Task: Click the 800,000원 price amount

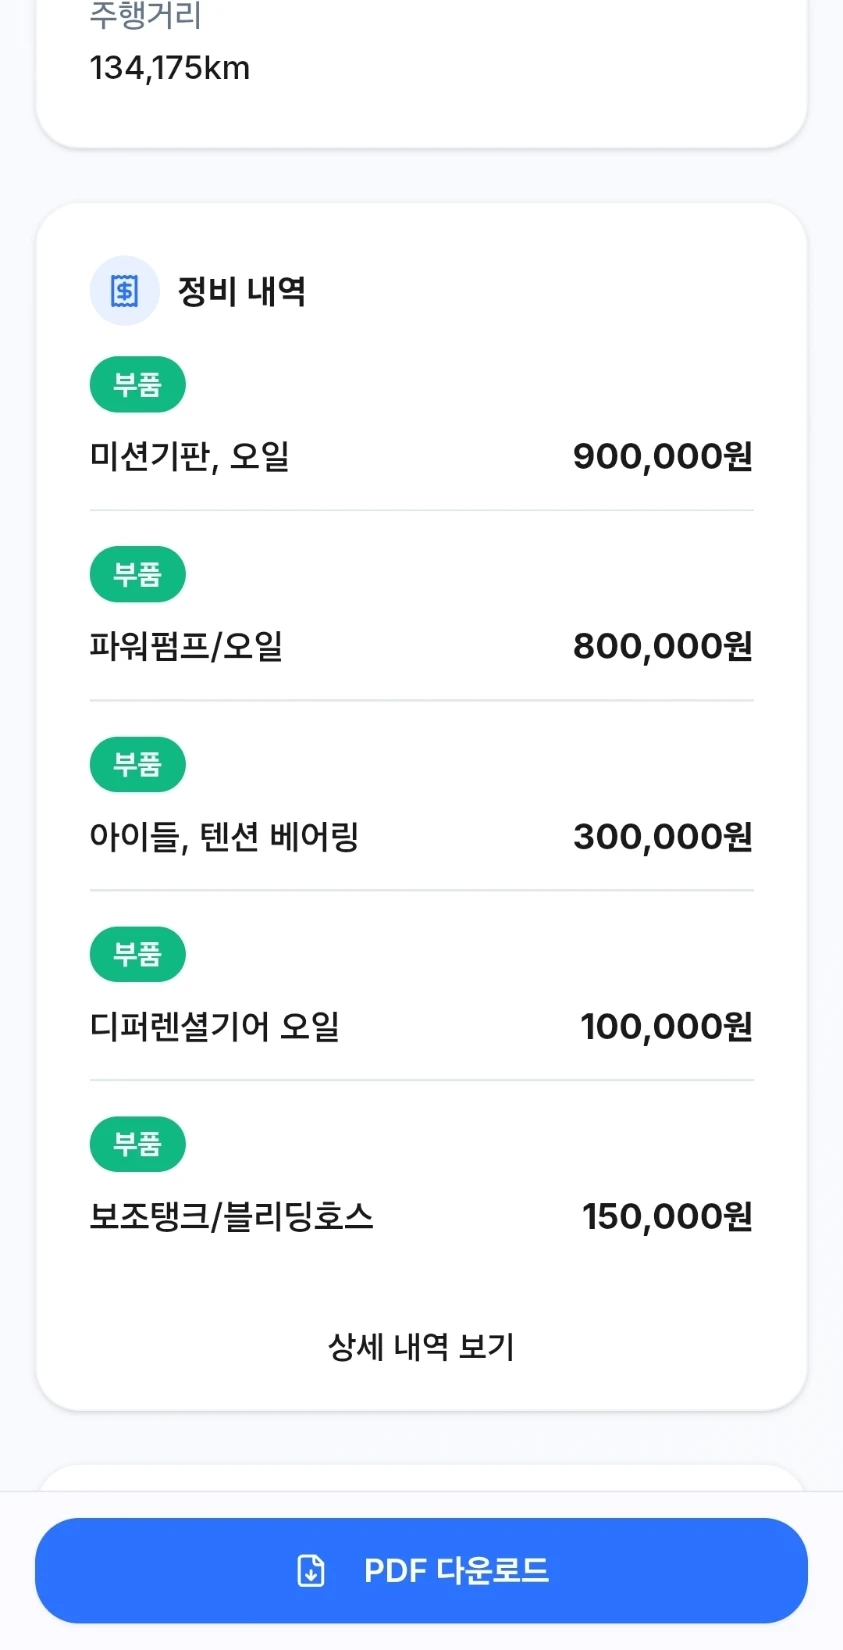Action: click(x=663, y=646)
